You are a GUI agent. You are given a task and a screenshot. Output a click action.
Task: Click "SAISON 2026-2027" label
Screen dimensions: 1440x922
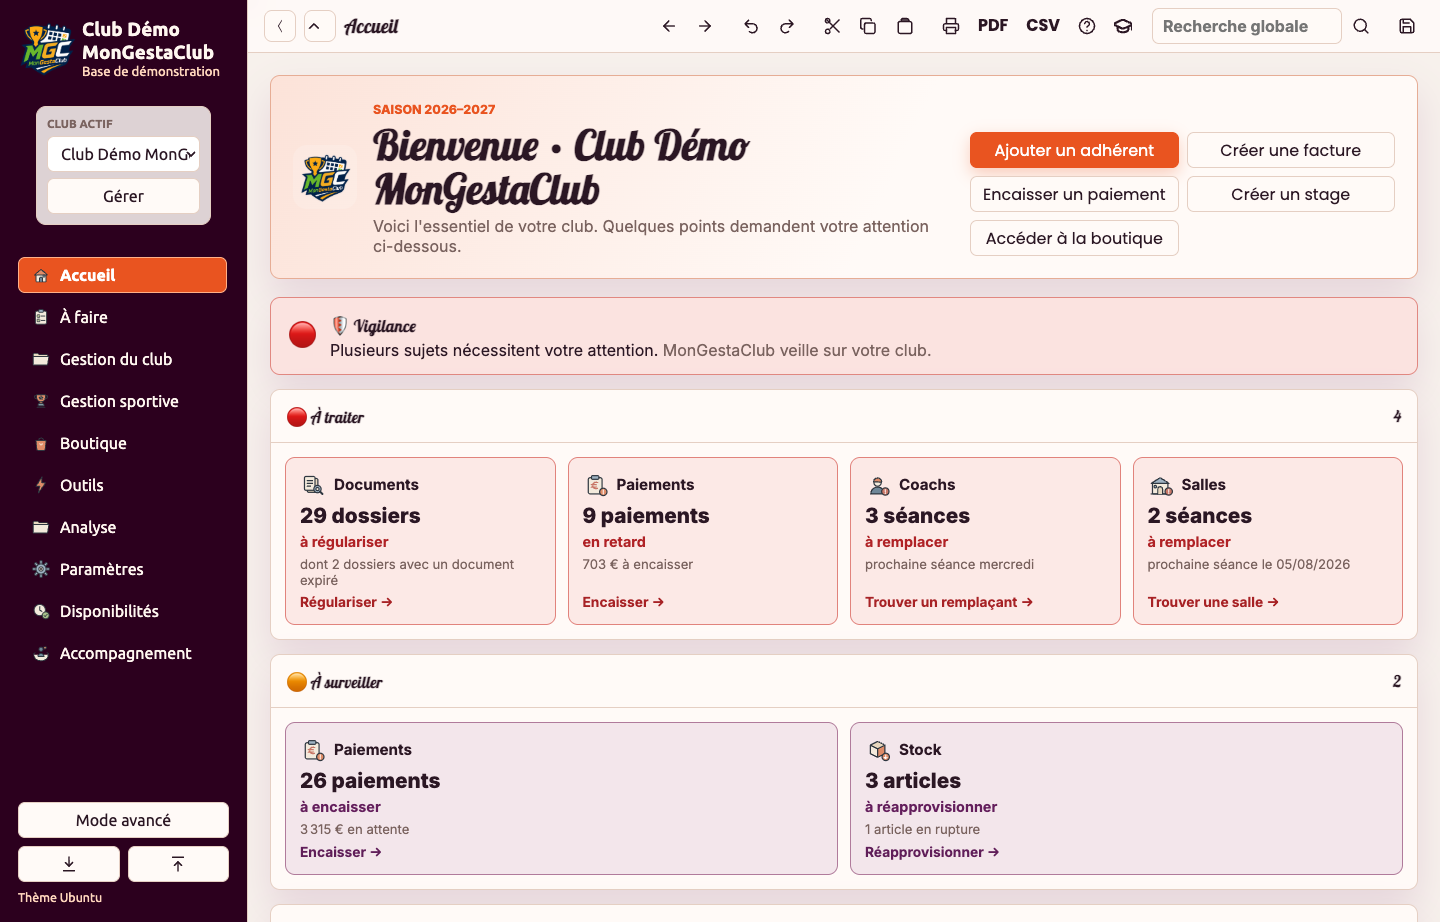tap(434, 110)
